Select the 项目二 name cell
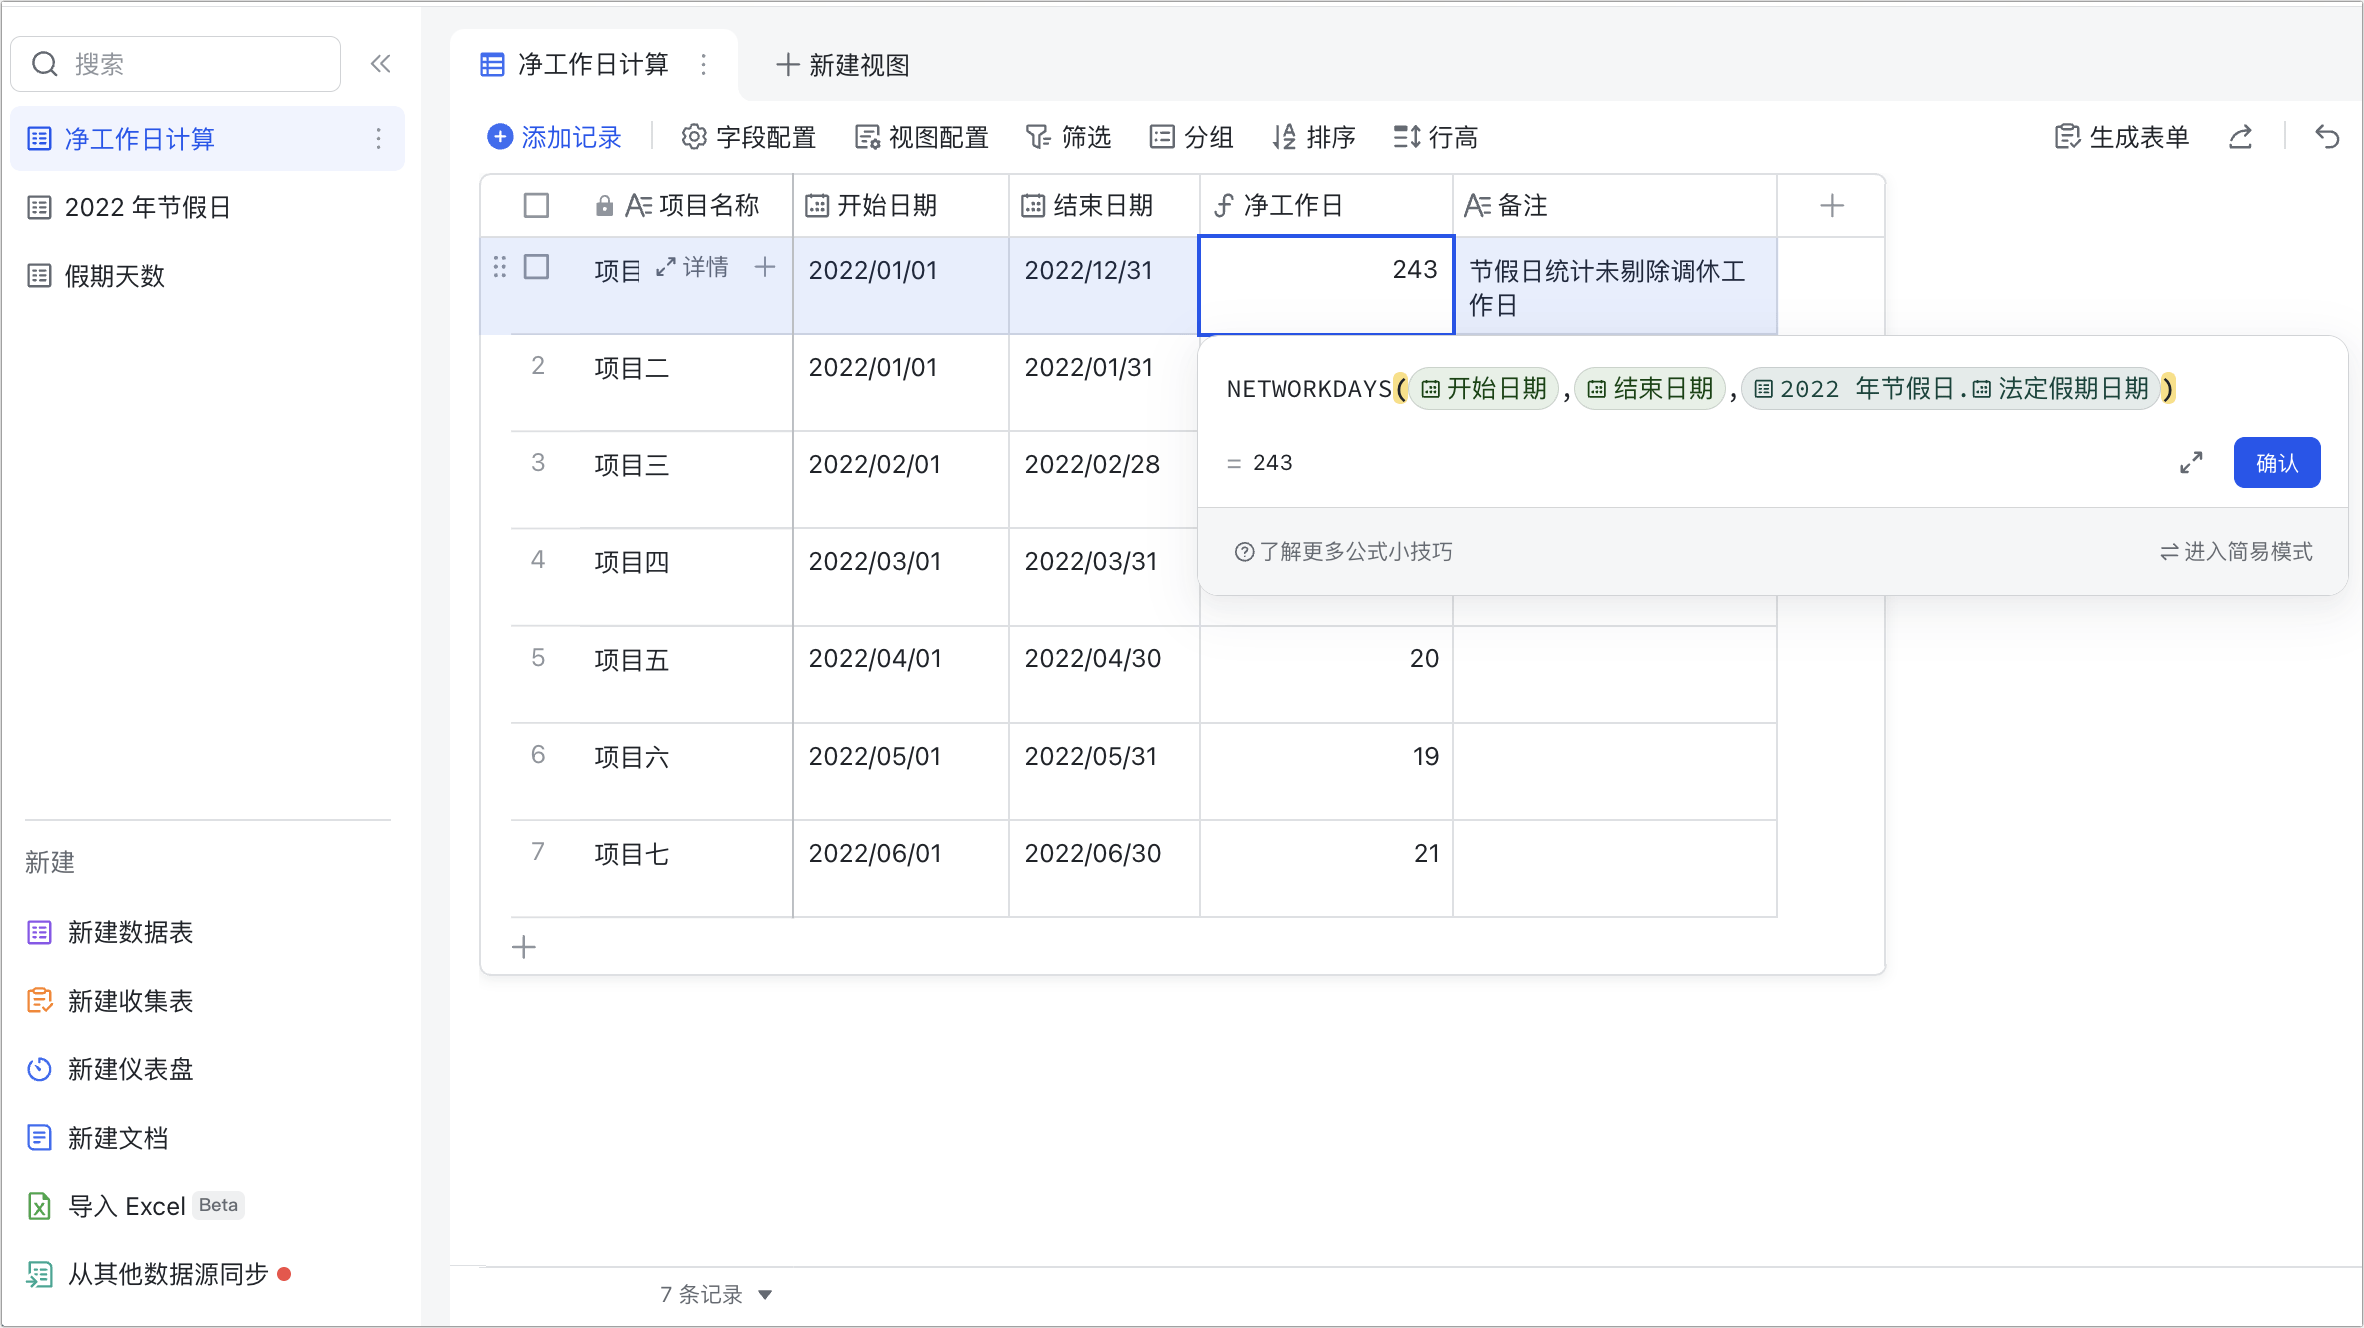Screen dimensions: 2364x1328 (x=687, y=382)
